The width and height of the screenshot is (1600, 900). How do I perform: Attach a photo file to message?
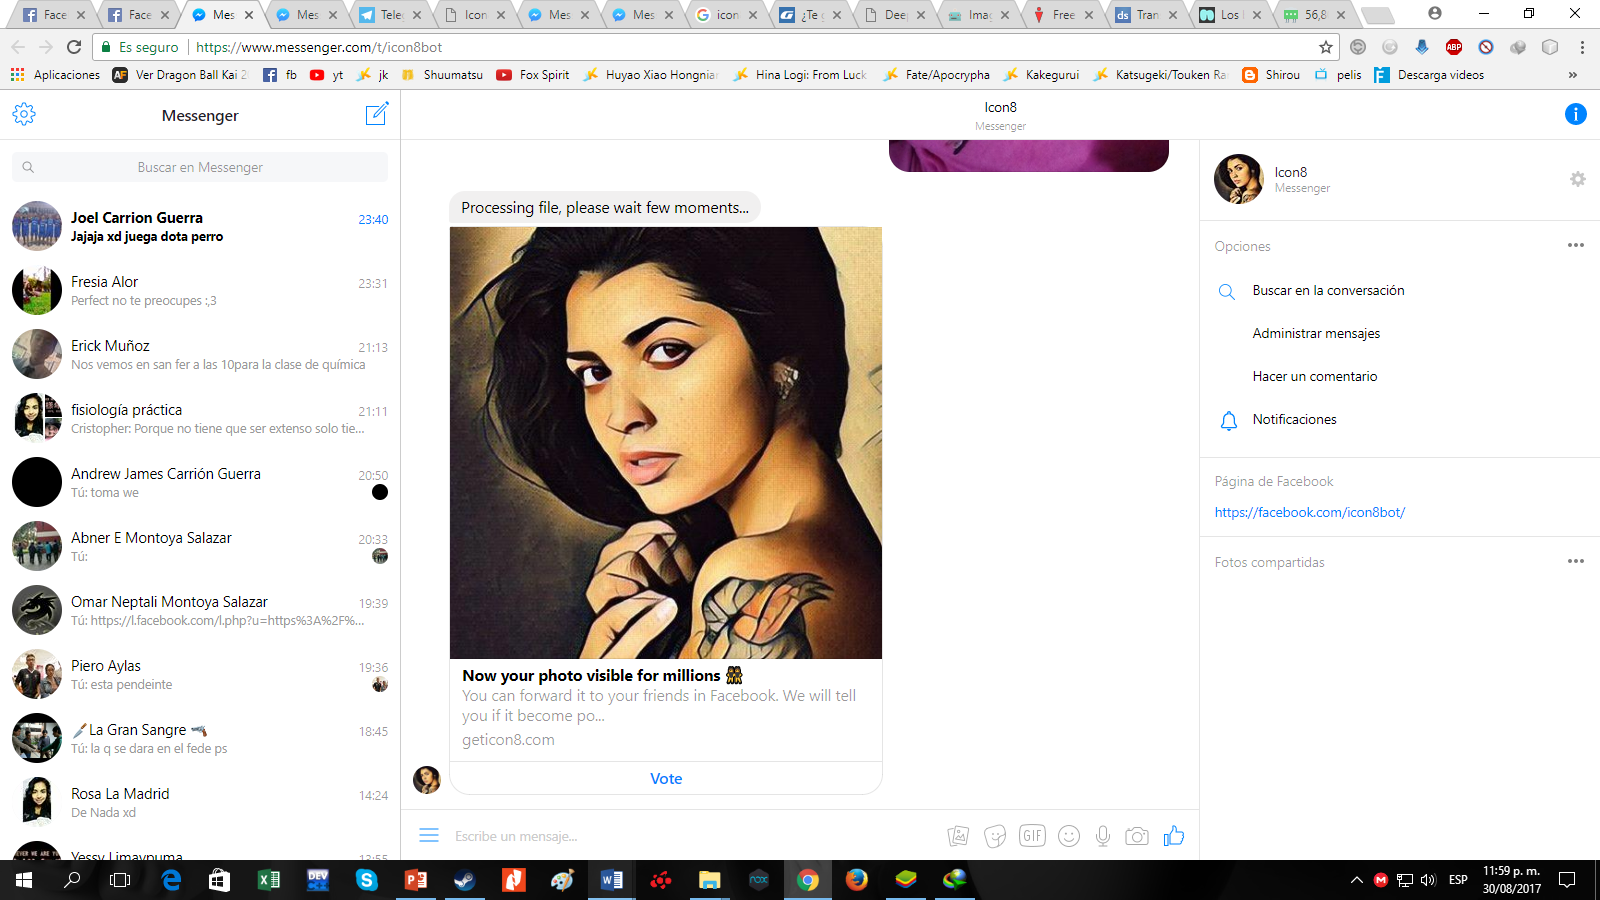pyautogui.click(x=958, y=836)
